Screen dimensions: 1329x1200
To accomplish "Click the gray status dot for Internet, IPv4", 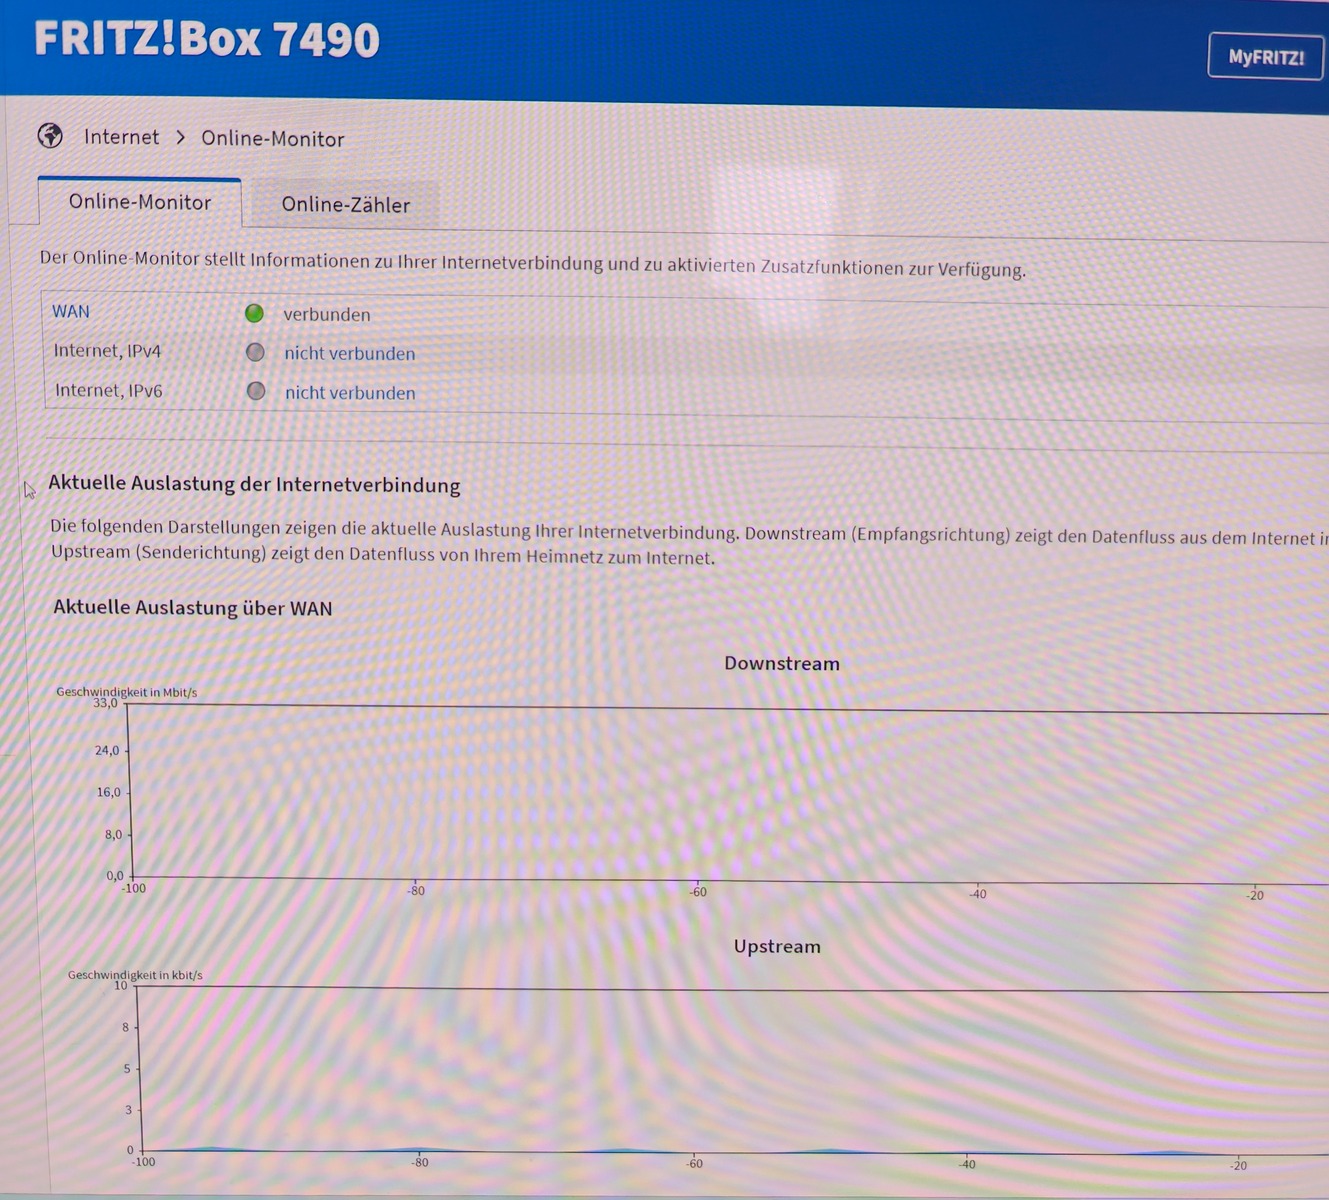I will point(255,352).
